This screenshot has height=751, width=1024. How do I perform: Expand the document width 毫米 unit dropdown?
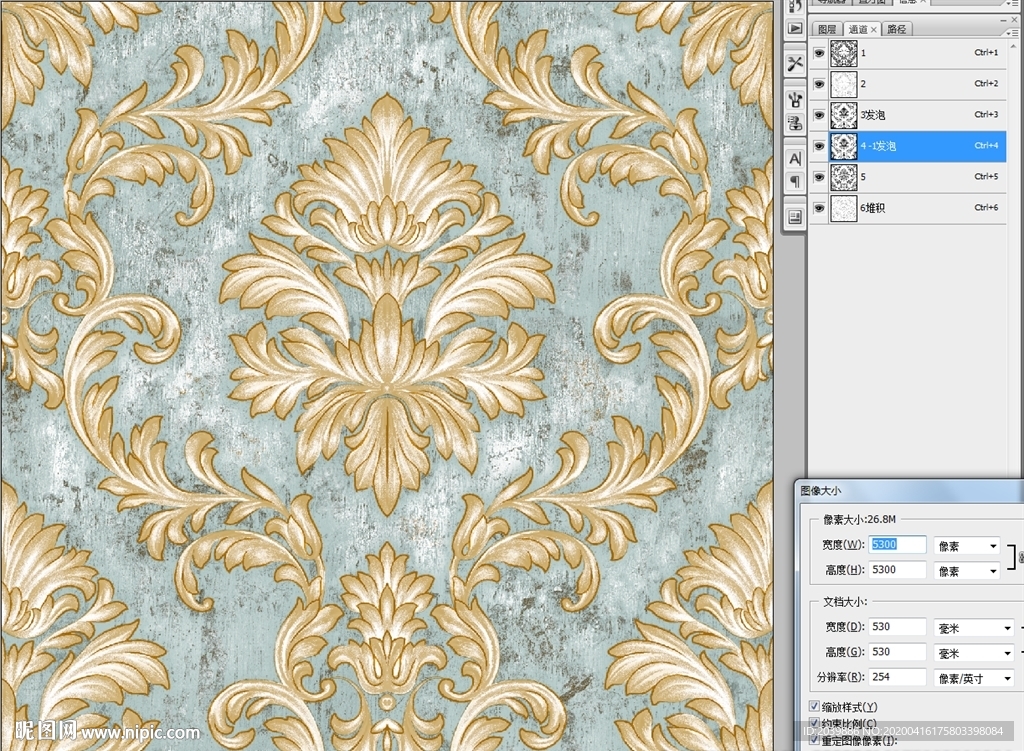coord(974,628)
